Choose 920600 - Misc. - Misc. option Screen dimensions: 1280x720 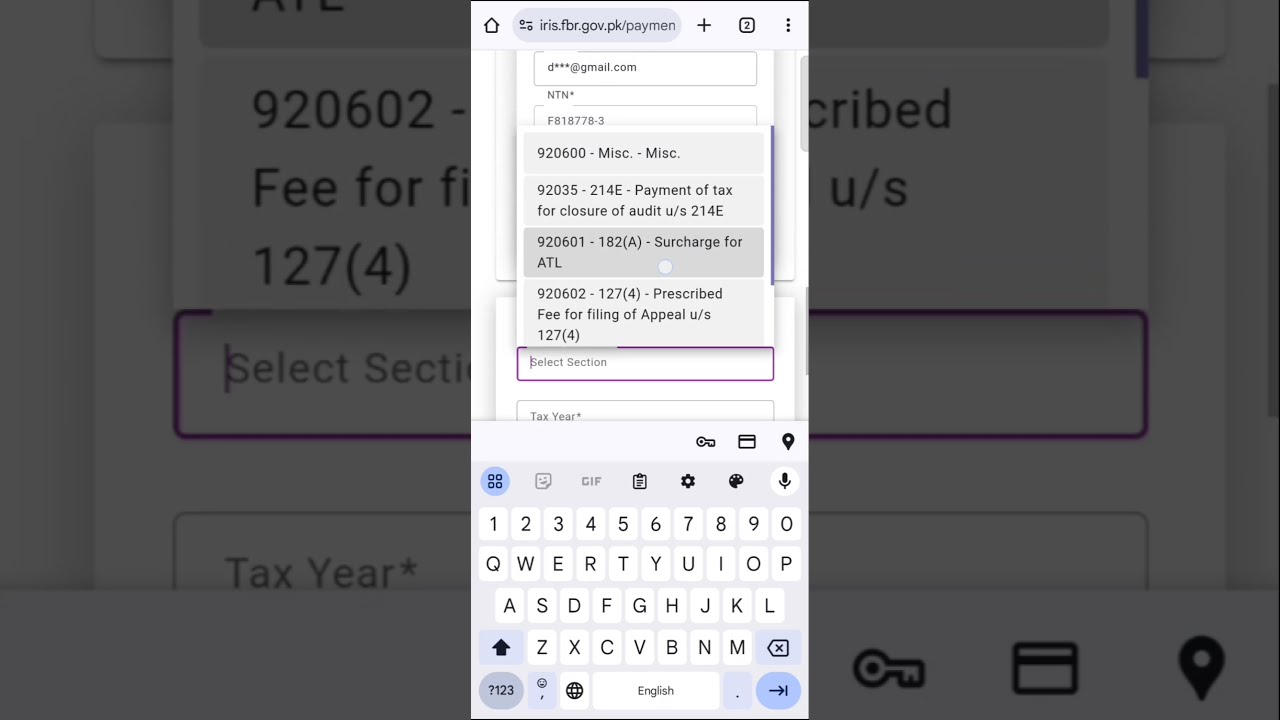[x=644, y=153]
